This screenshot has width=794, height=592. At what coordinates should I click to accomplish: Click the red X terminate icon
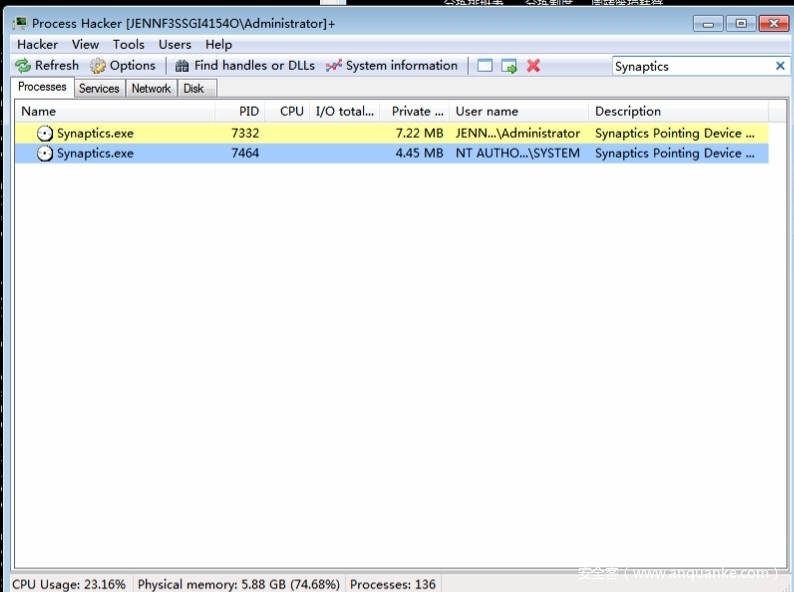pos(533,66)
